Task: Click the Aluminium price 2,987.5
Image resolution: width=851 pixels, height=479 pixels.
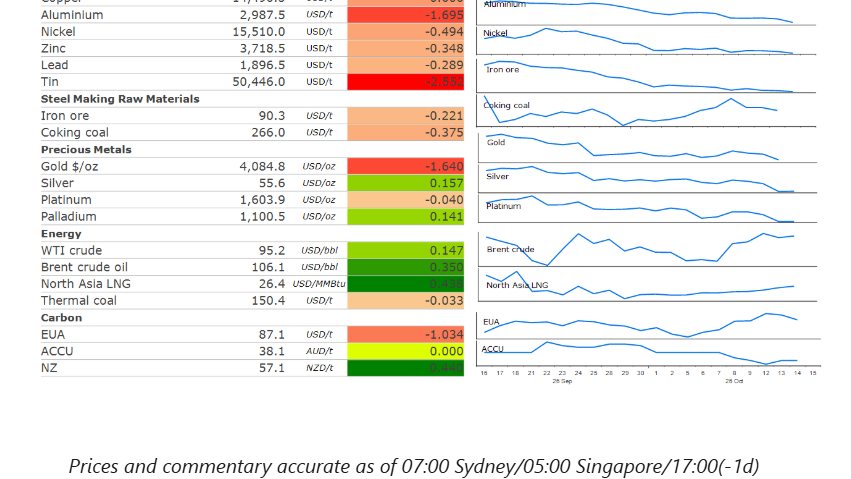Action: (x=262, y=15)
